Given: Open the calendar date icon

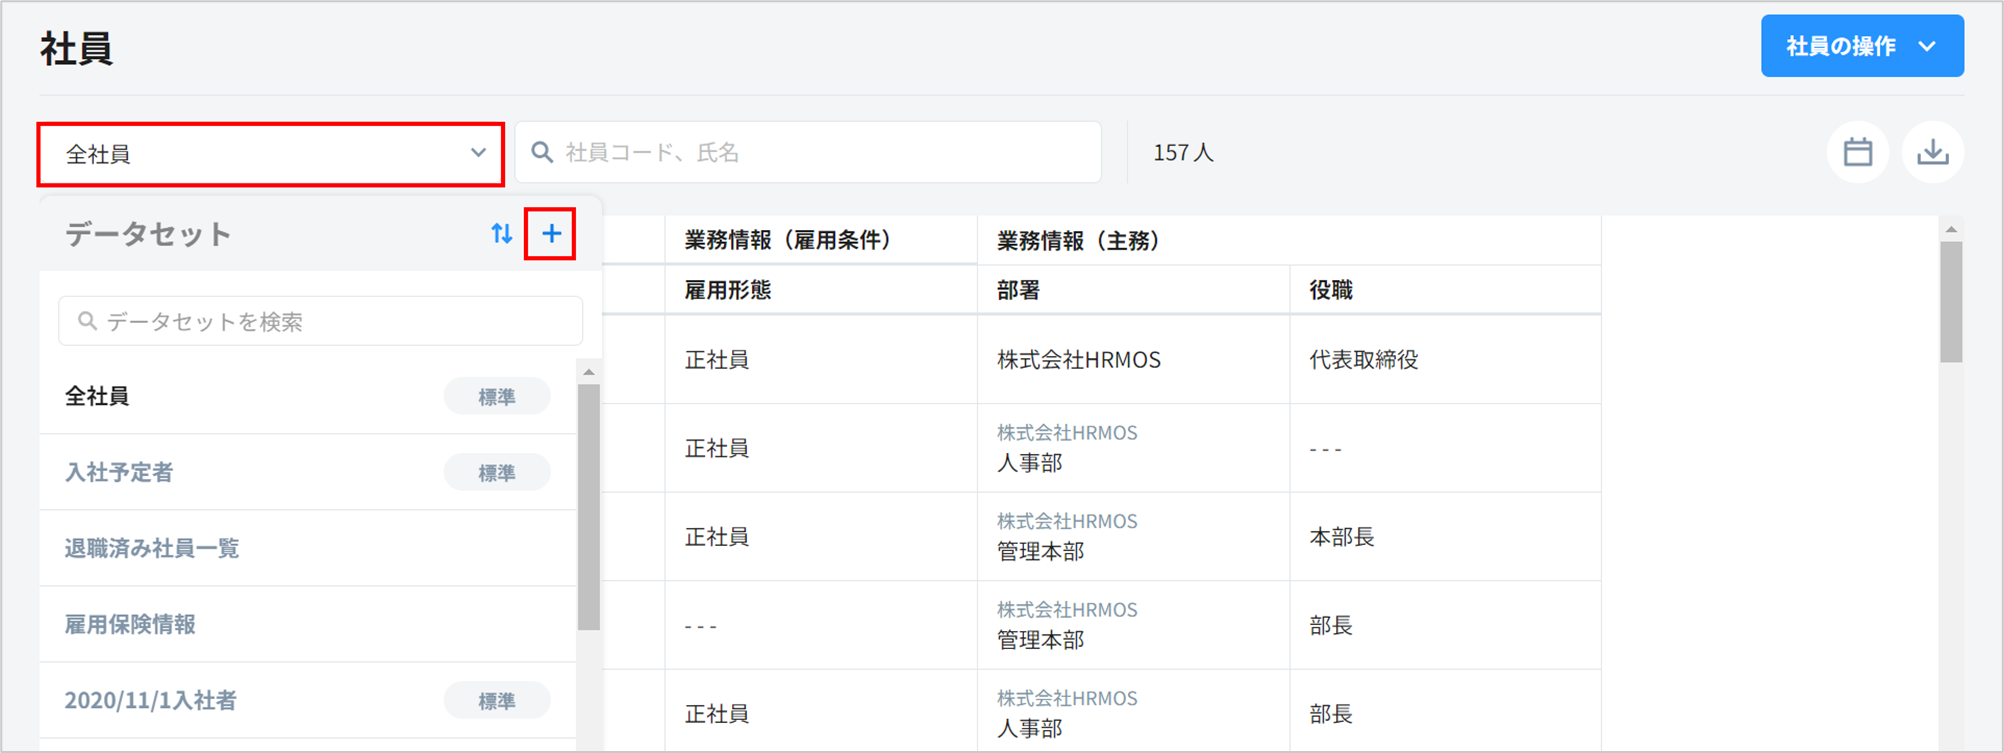Looking at the screenshot, I should (x=1857, y=153).
